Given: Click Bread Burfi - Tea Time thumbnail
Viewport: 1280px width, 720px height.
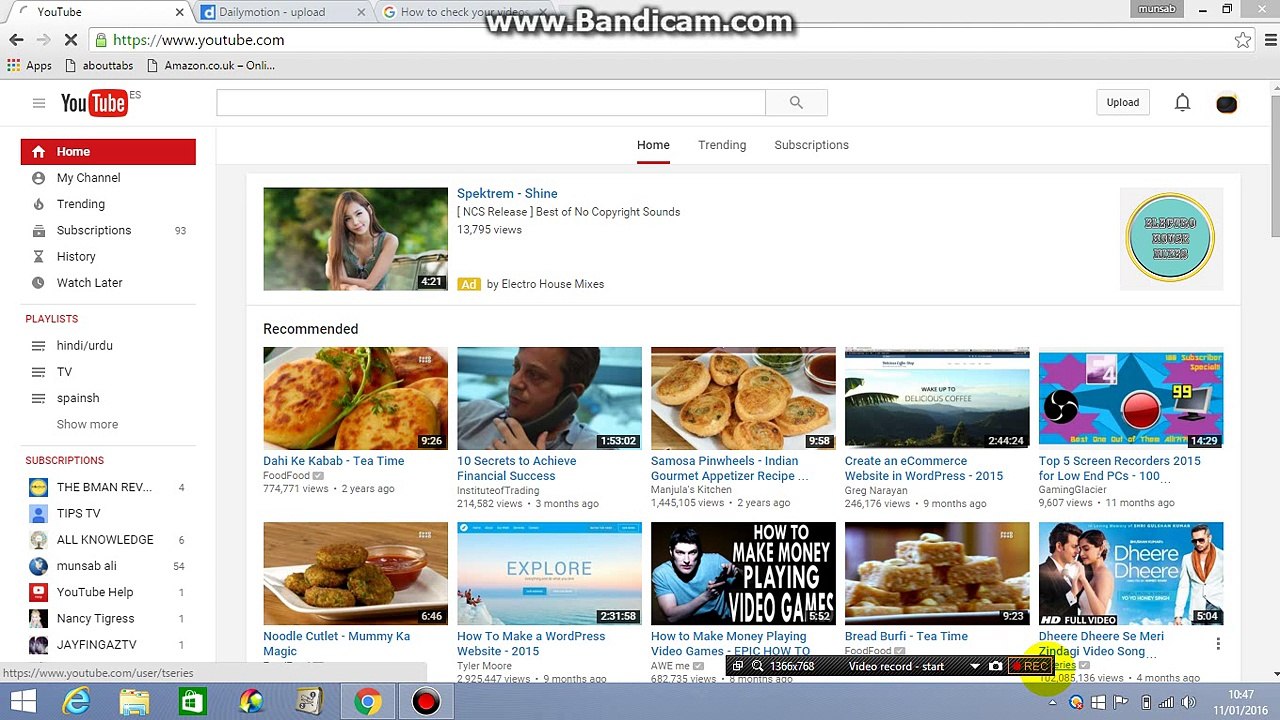Looking at the screenshot, I should (x=937, y=573).
